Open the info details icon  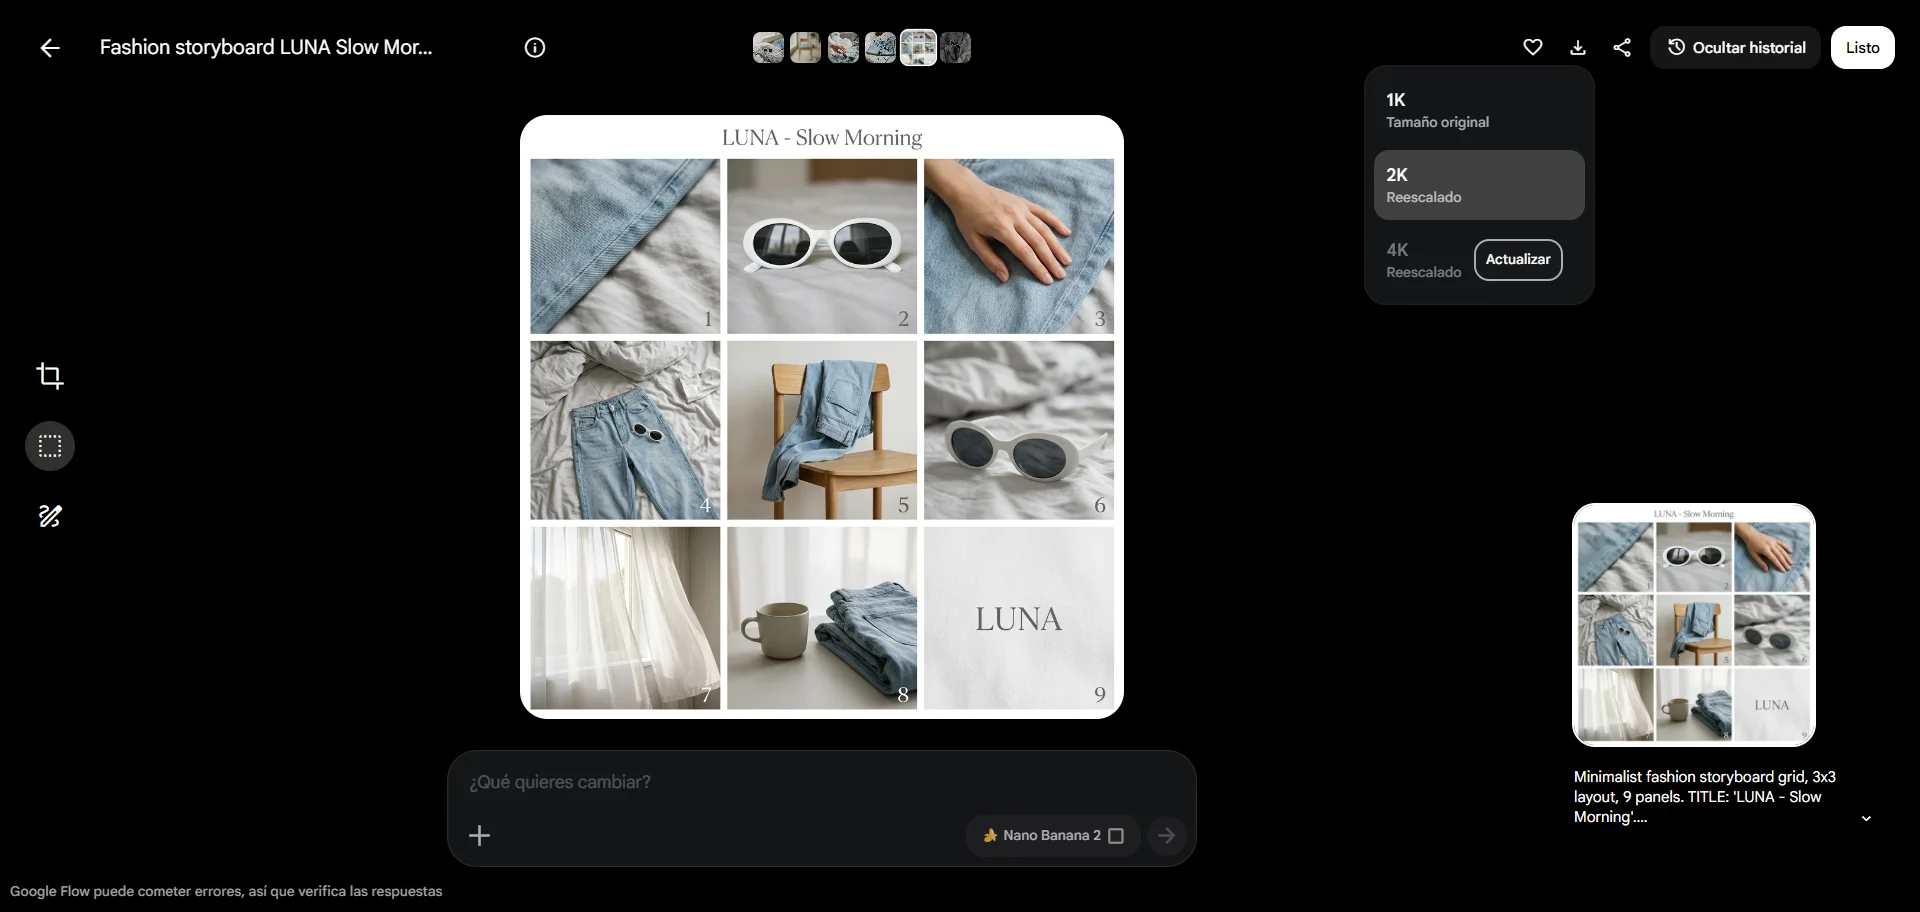coord(535,48)
